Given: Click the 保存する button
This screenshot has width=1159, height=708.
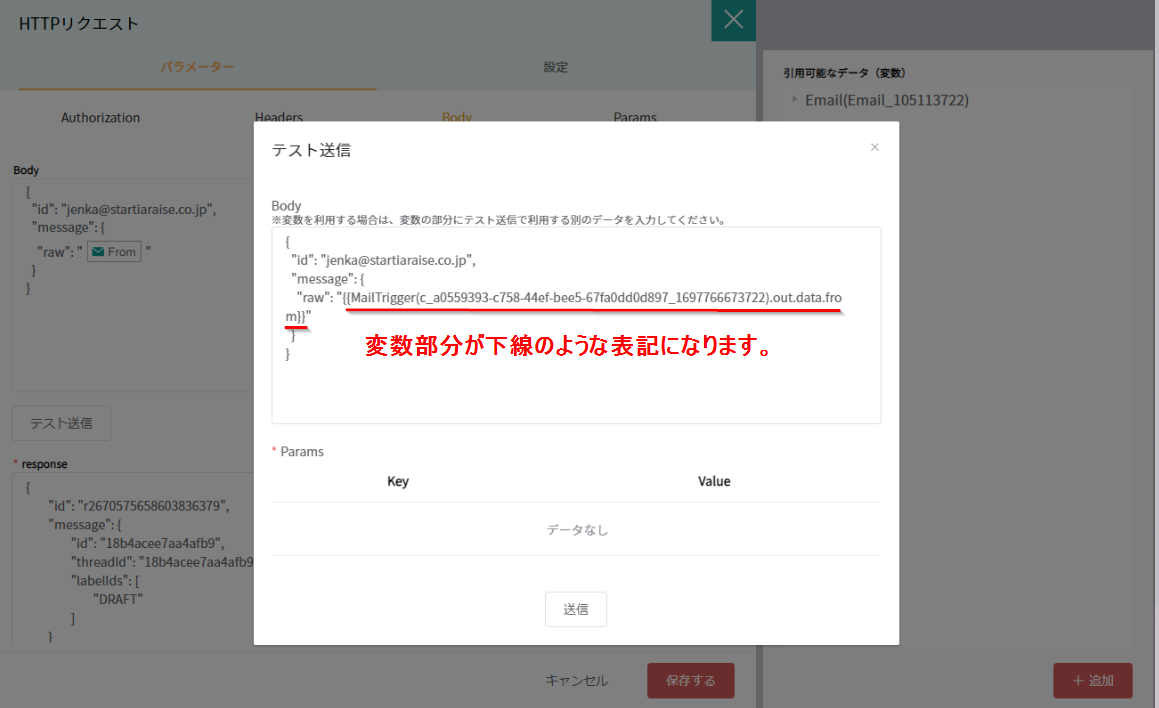Looking at the screenshot, I should 690,681.
